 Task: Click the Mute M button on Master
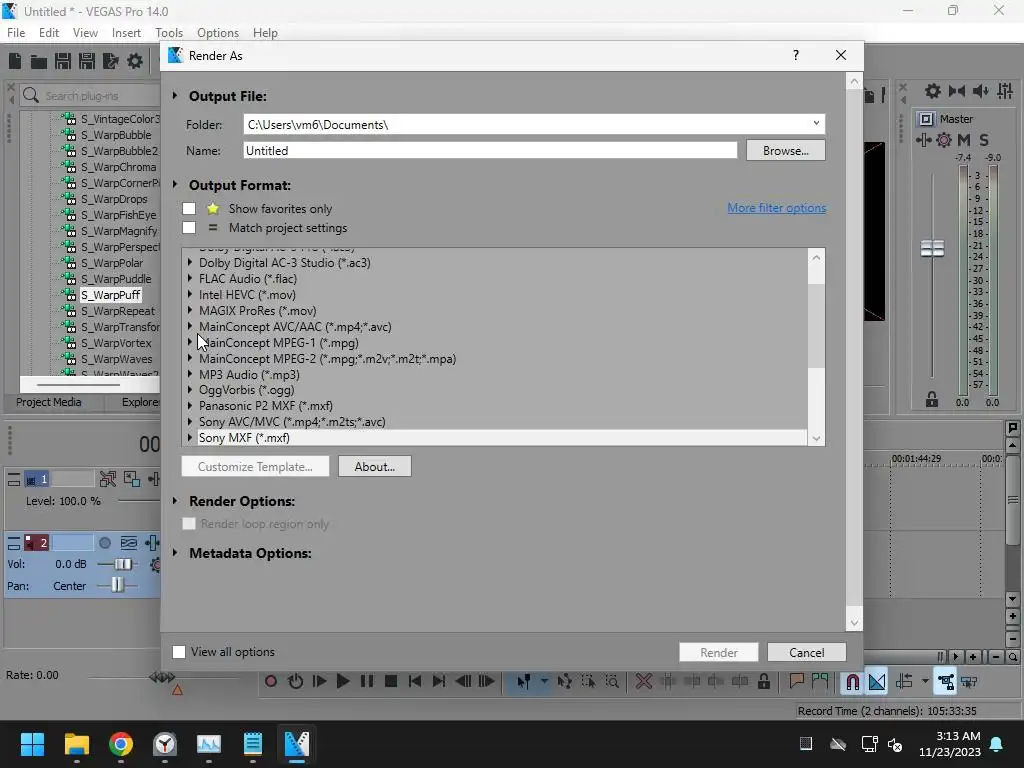point(964,140)
